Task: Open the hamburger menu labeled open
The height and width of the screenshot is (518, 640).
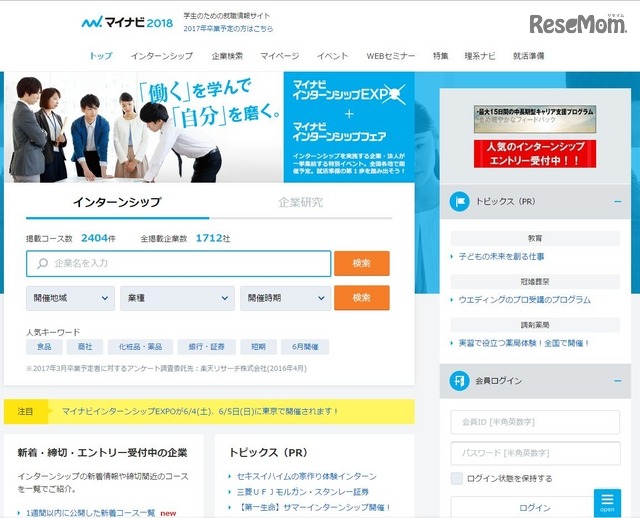Action: pyautogui.click(x=607, y=502)
